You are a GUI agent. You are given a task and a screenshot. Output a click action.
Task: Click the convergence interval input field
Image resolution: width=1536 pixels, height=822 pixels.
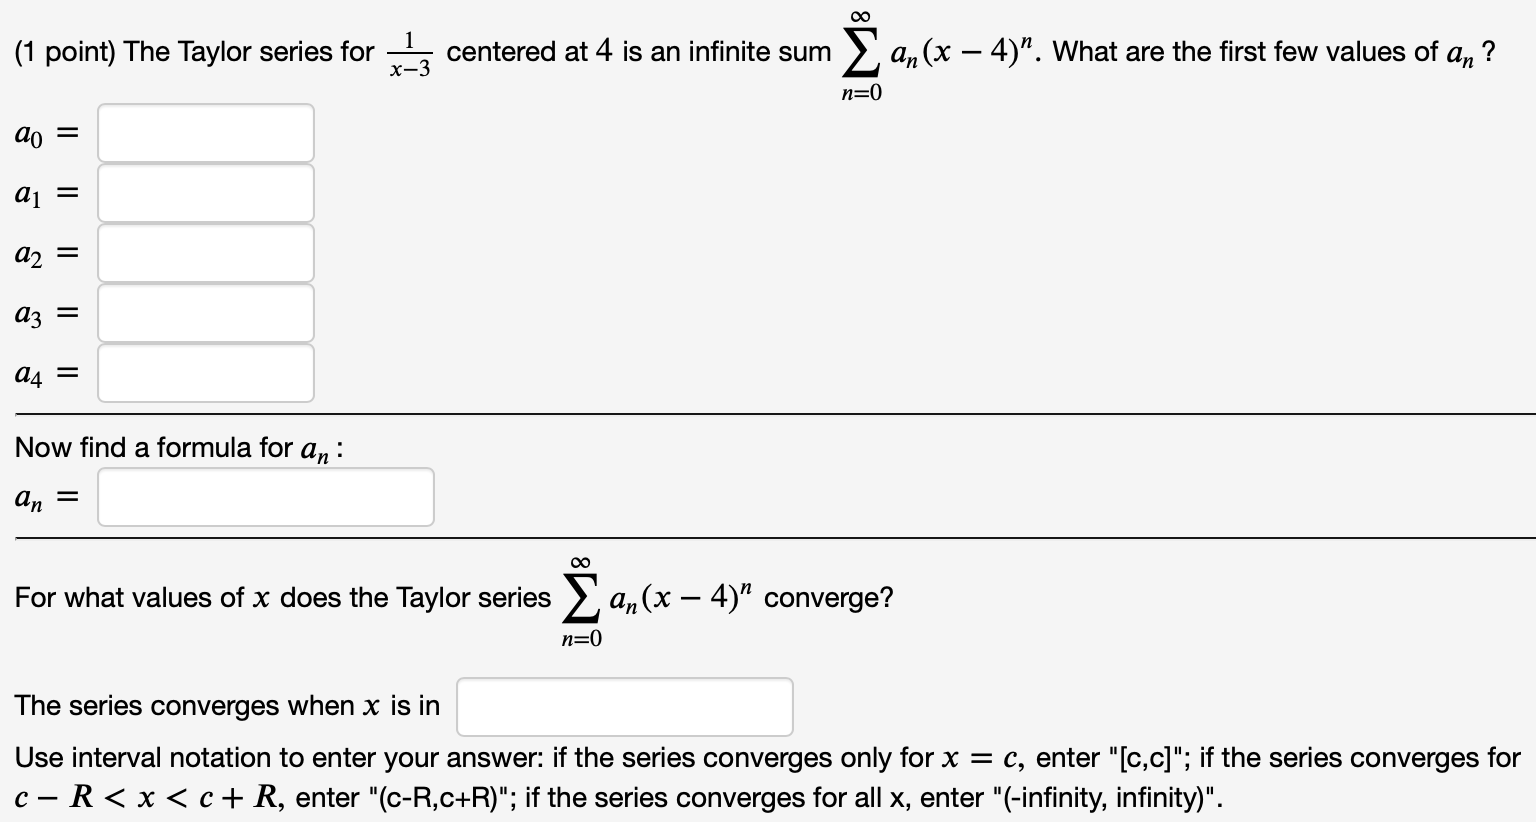[x=623, y=706]
